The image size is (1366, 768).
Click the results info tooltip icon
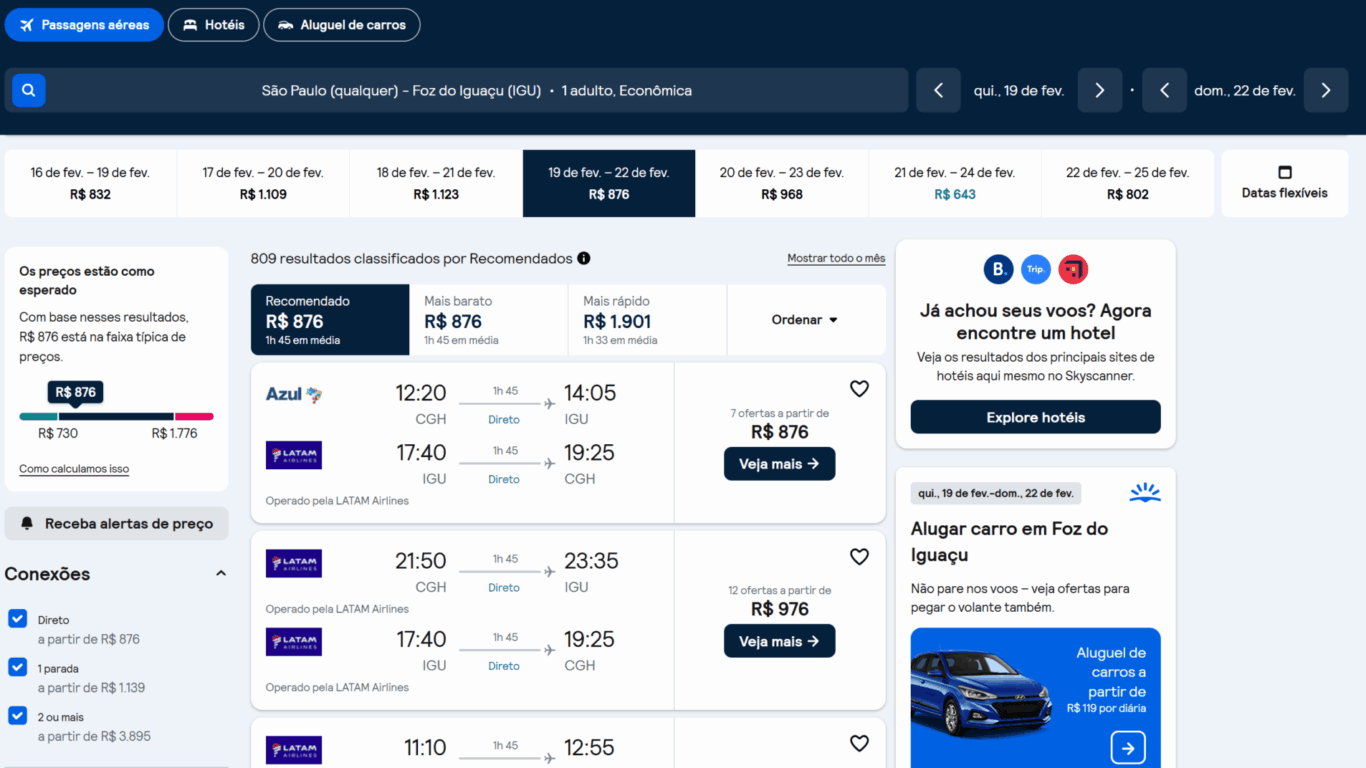pyautogui.click(x=583, y=258)
